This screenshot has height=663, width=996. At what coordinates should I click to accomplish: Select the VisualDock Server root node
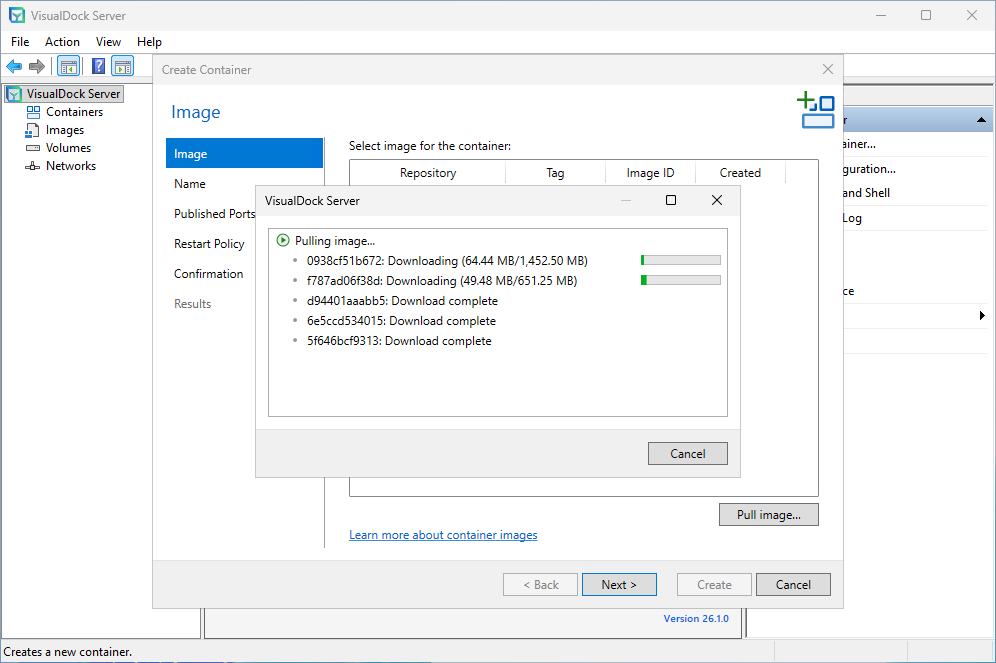73,94
